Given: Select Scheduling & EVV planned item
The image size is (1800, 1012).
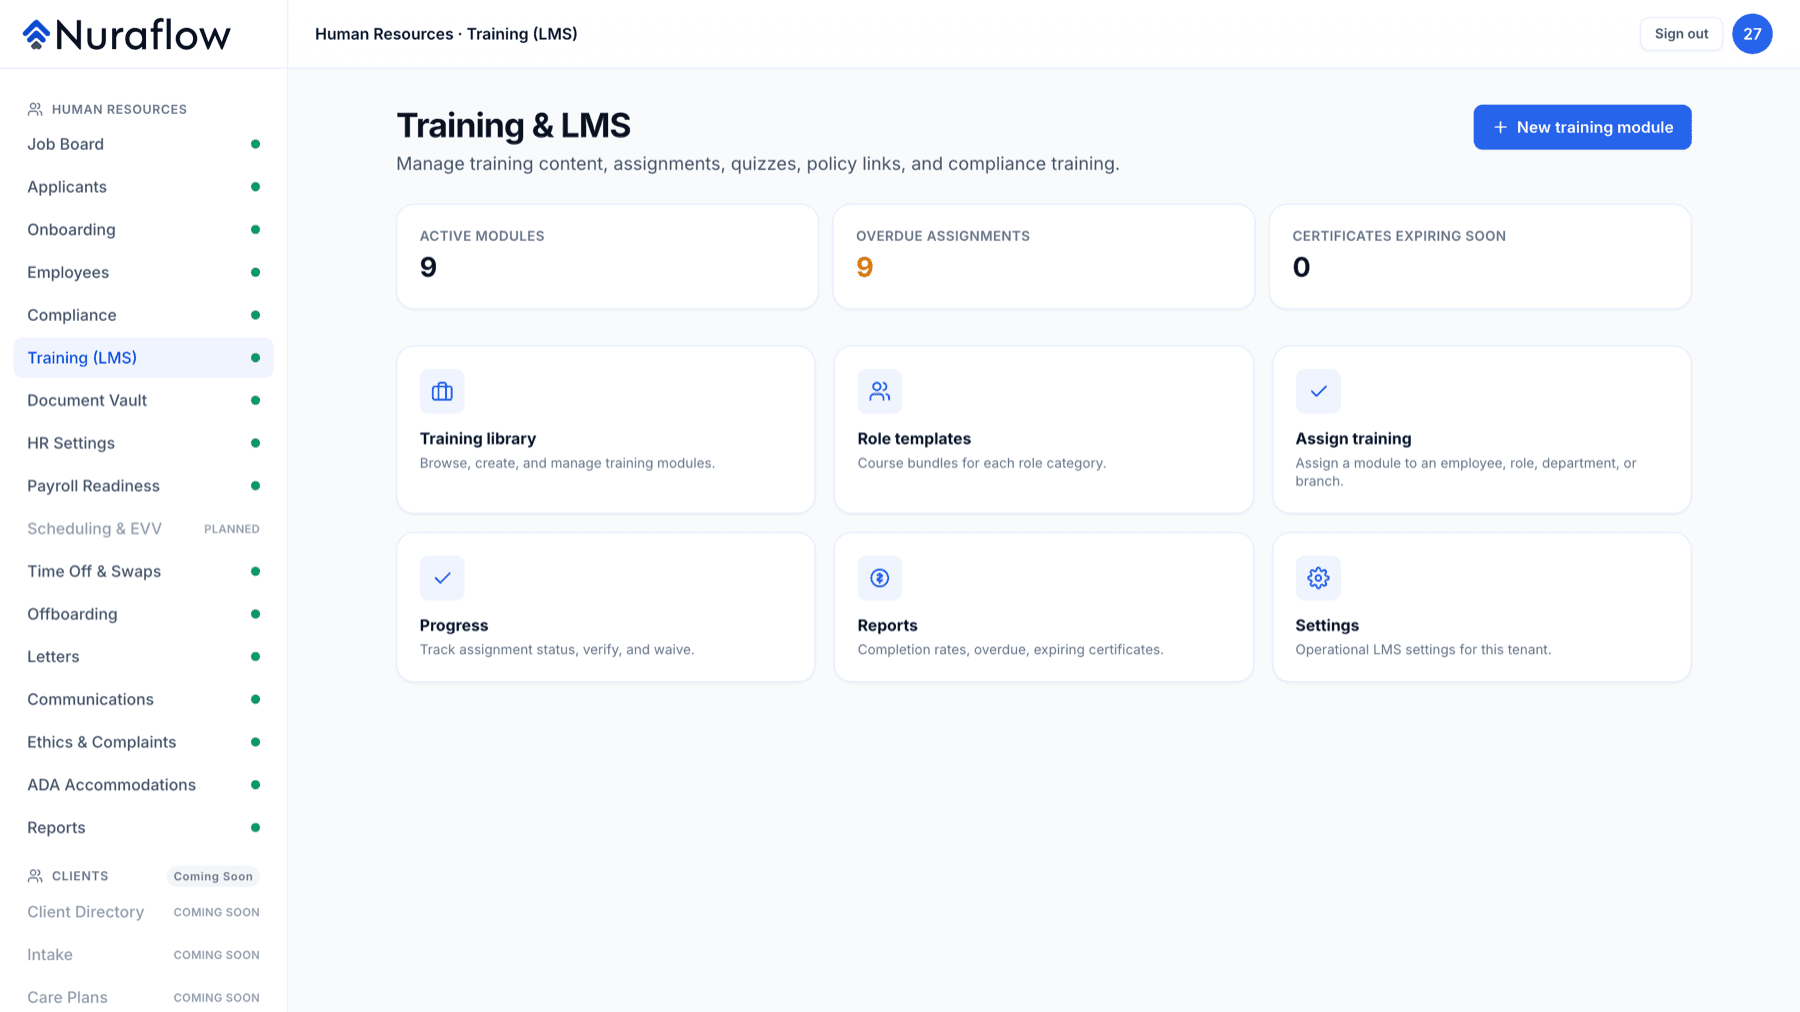Looking at the screenshot, I should coord(144,529).
